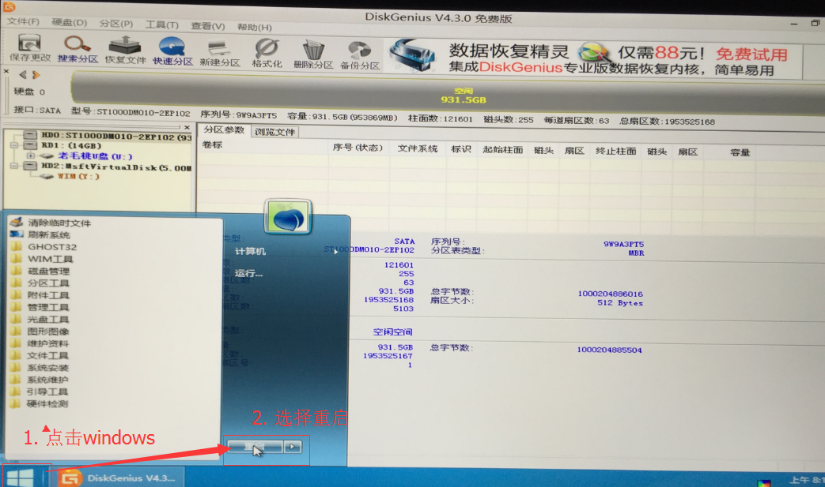Click the start menu user picture

(x=288, y=217)
